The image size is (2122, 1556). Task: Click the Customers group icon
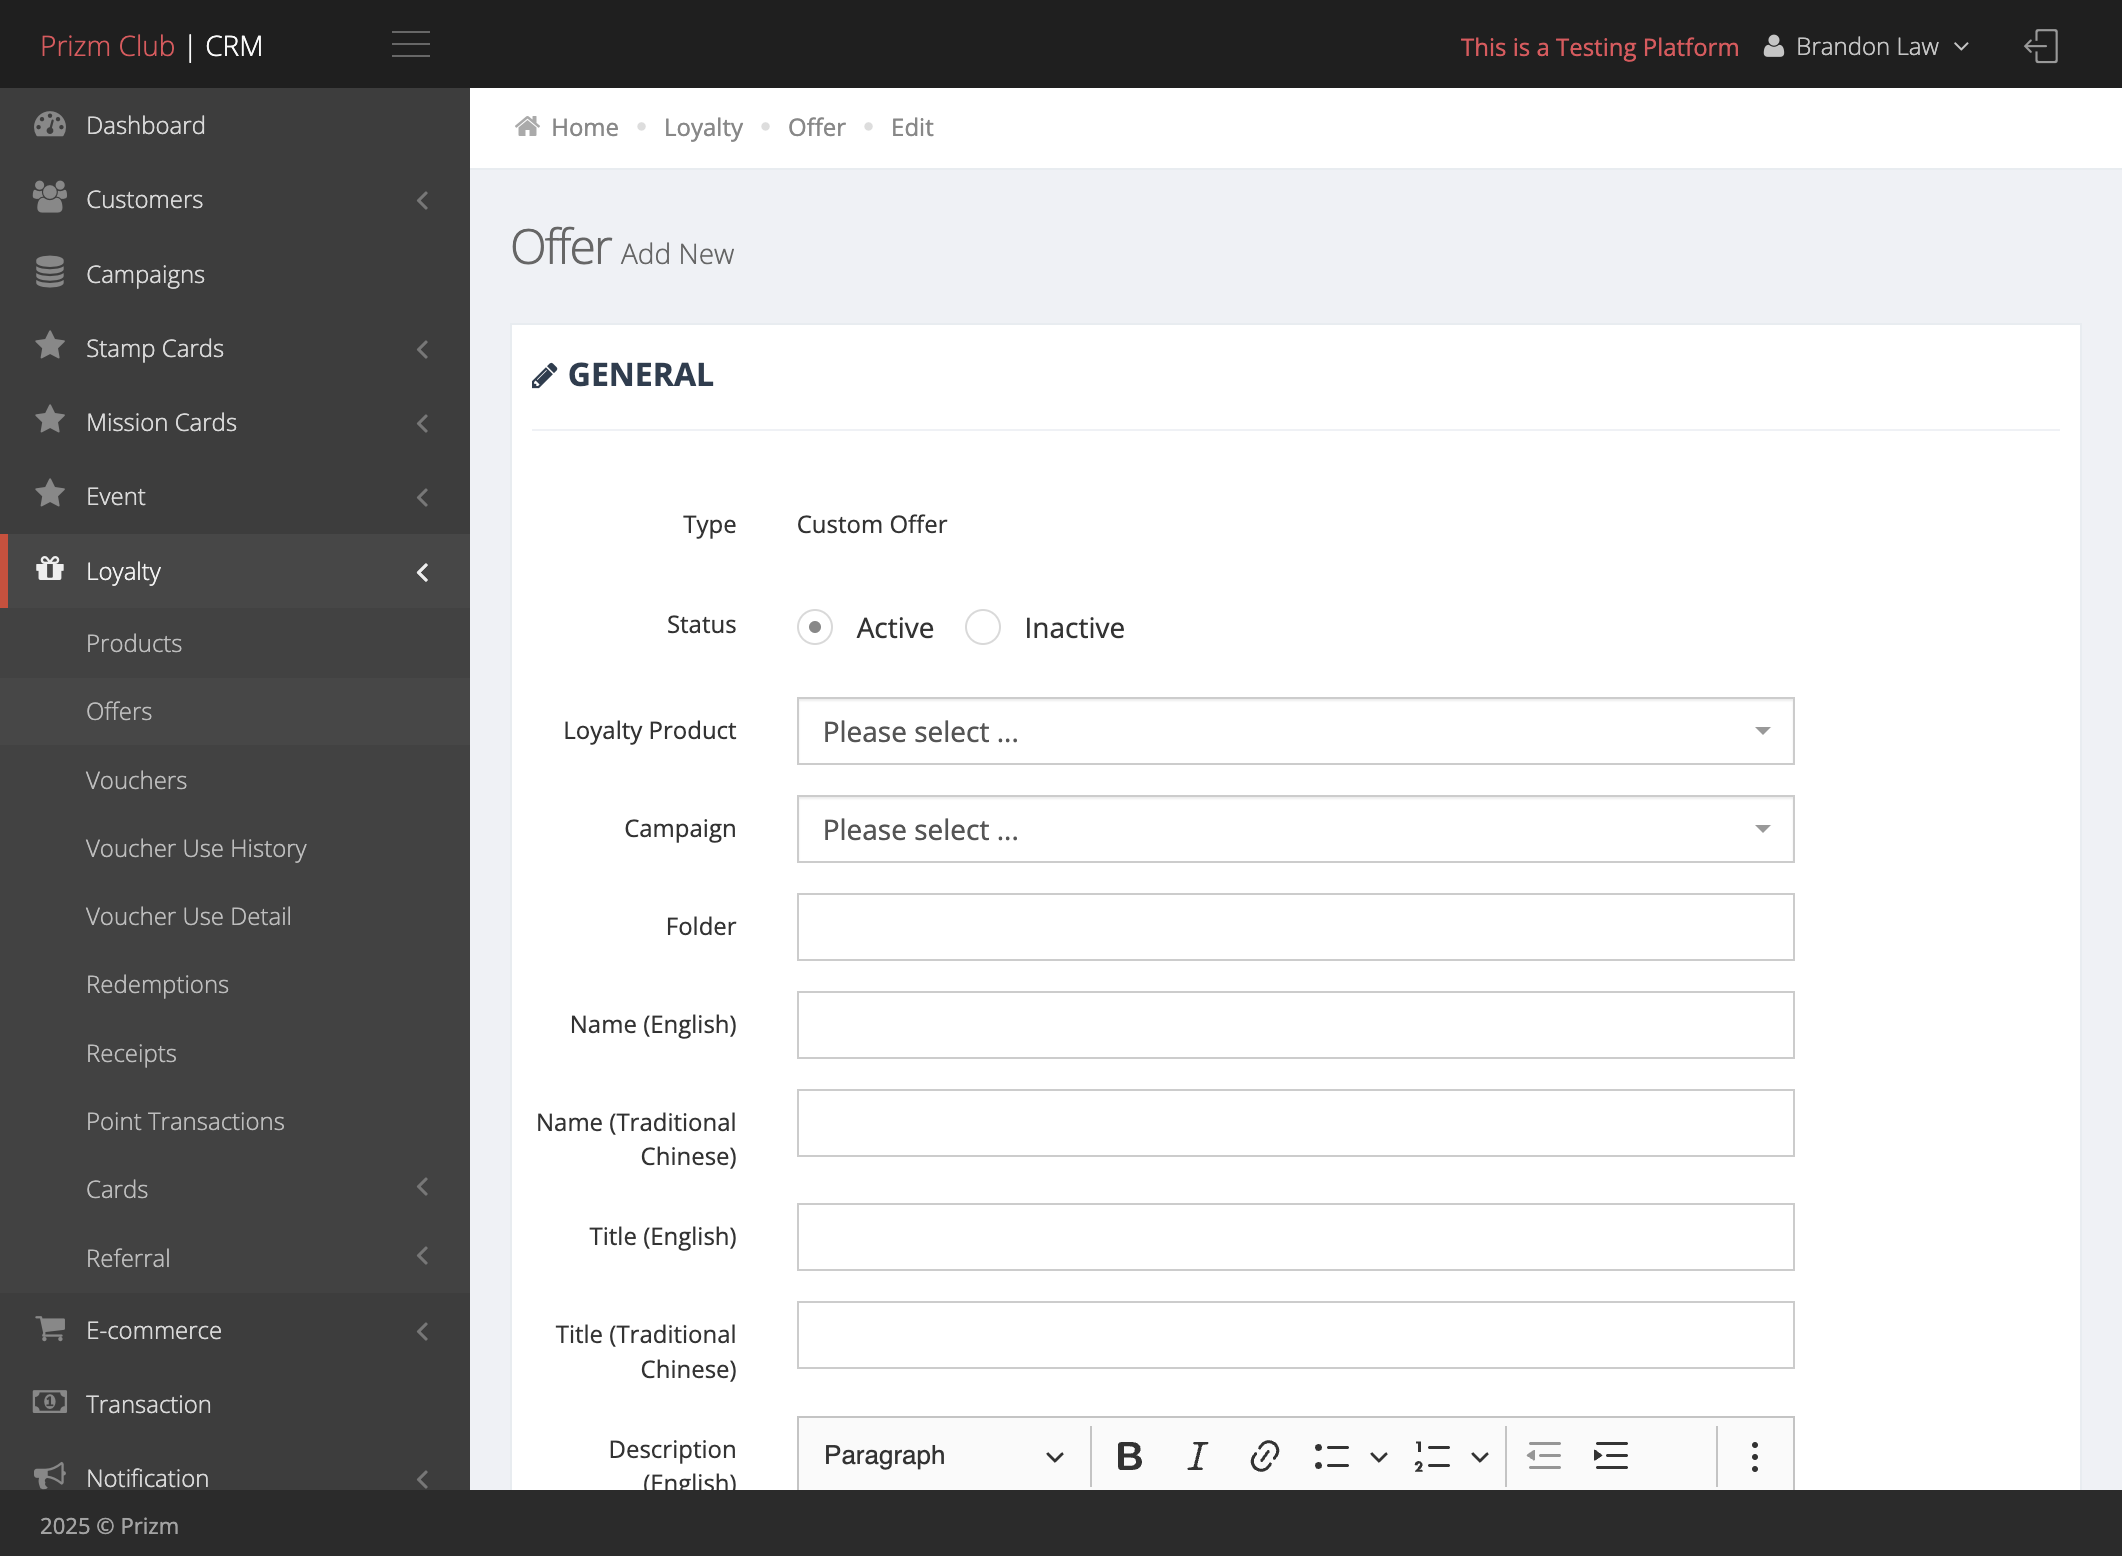tap(50, 197)
